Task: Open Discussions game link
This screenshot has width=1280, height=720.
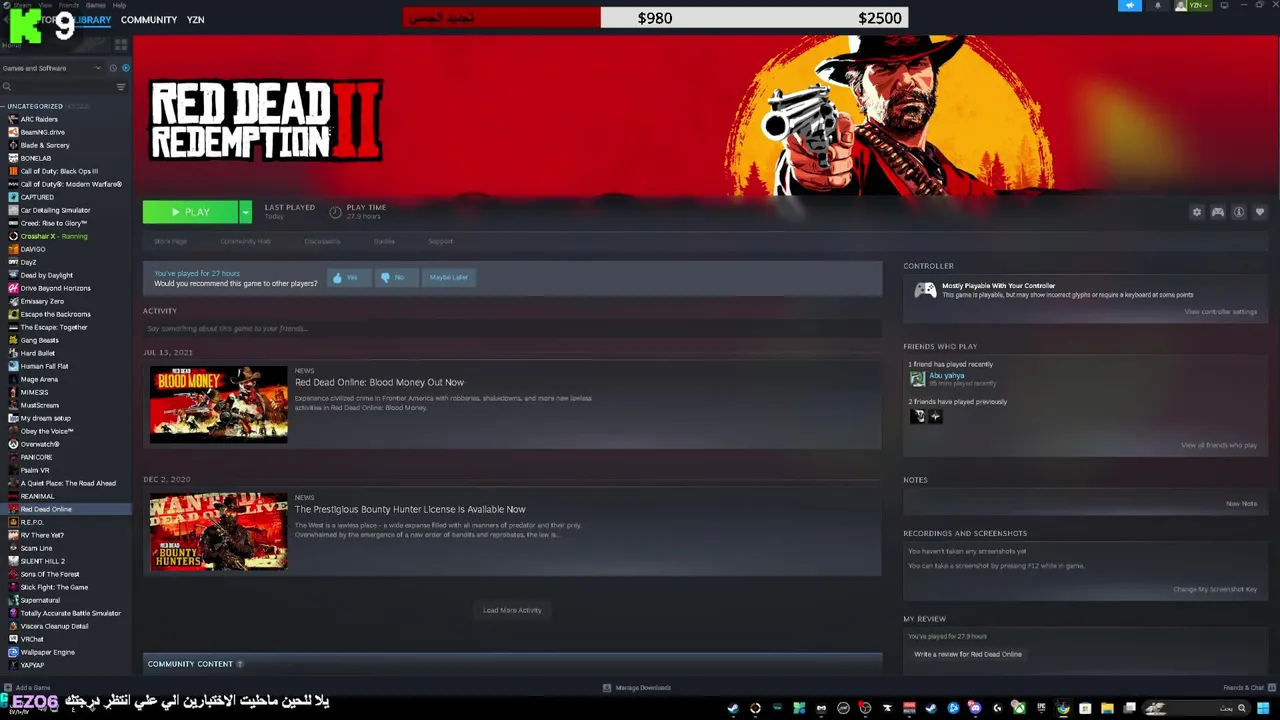Action: tap(322, 241)
